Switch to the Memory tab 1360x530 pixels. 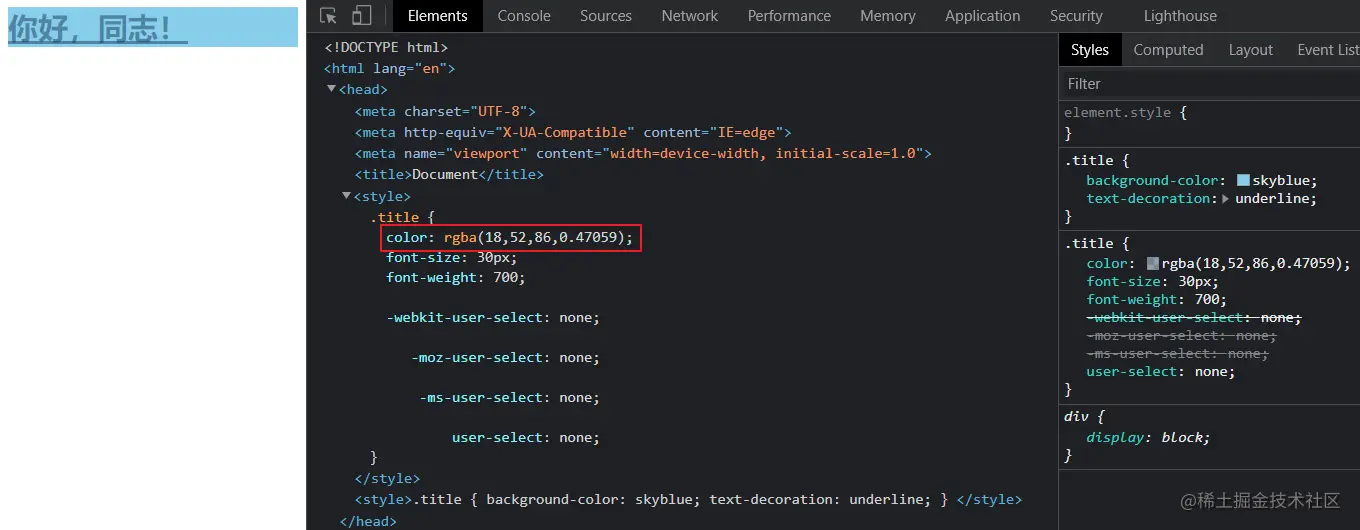888,16
